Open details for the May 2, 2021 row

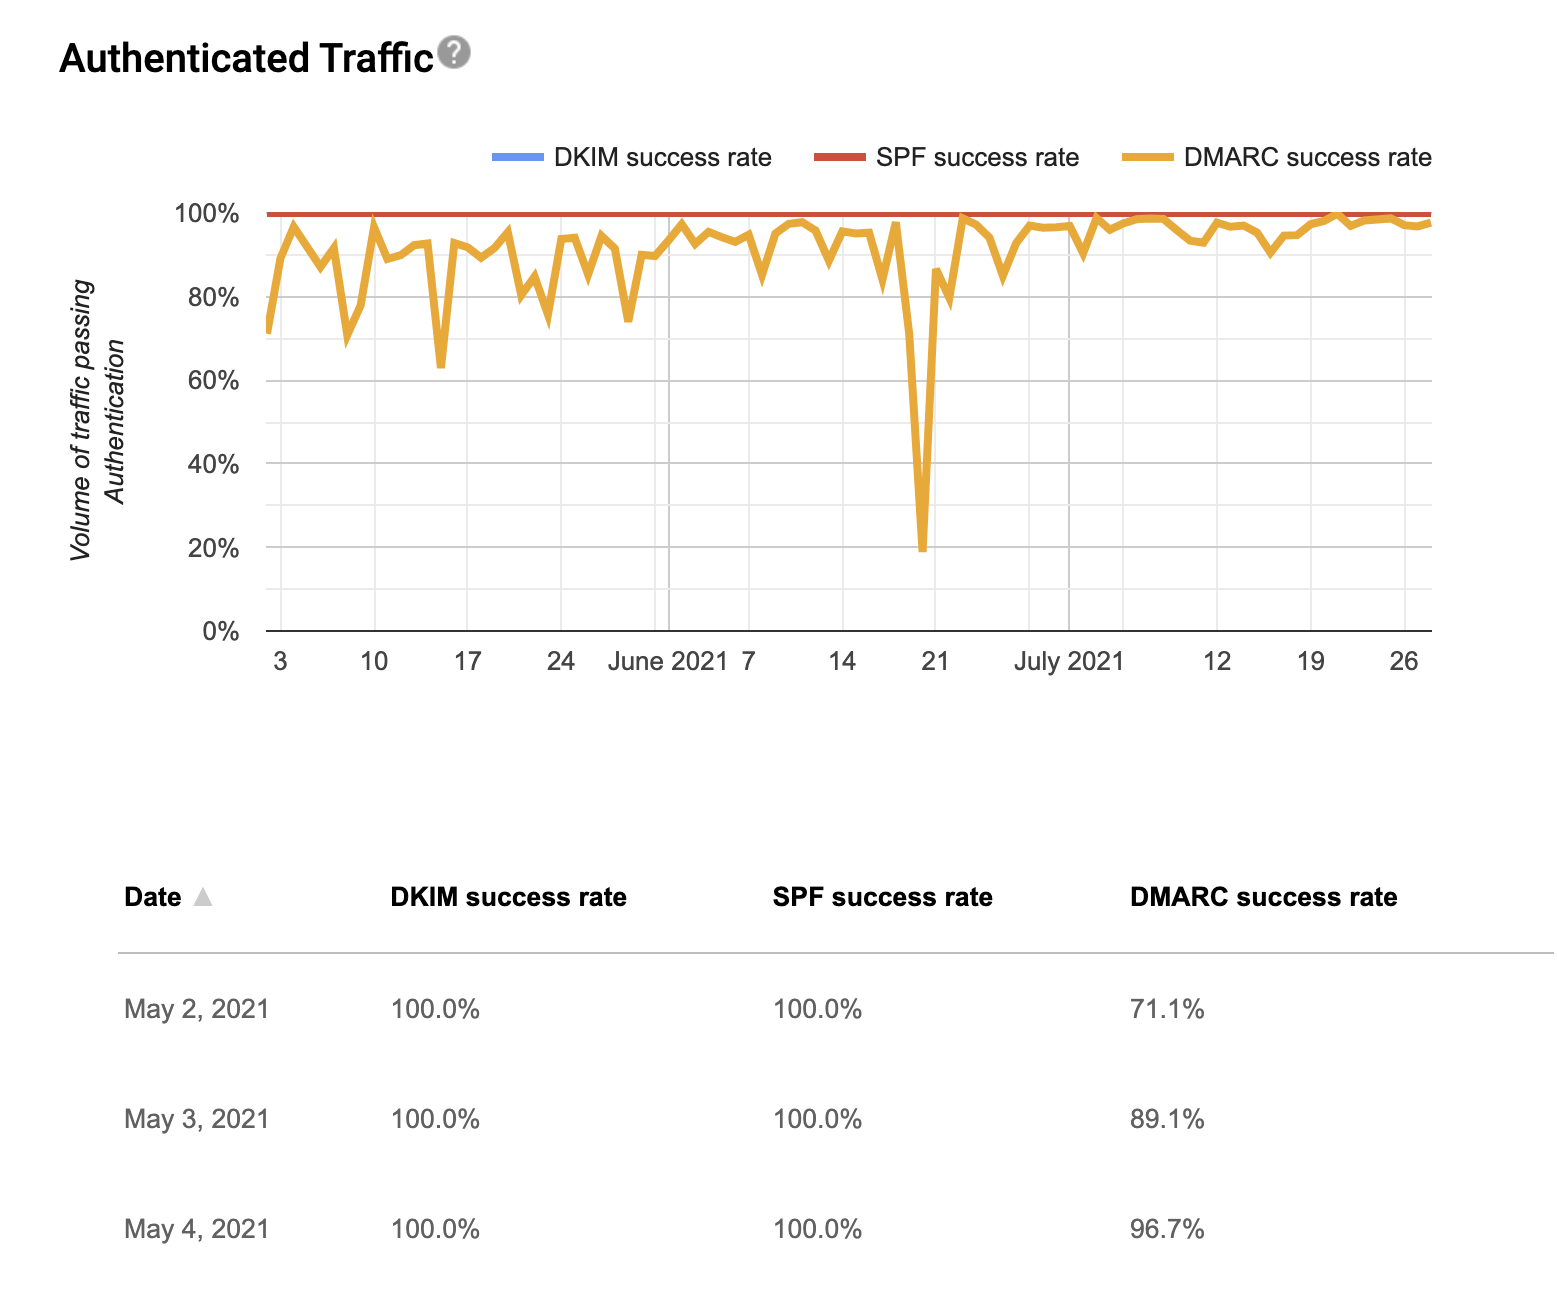coord(196,1009)
